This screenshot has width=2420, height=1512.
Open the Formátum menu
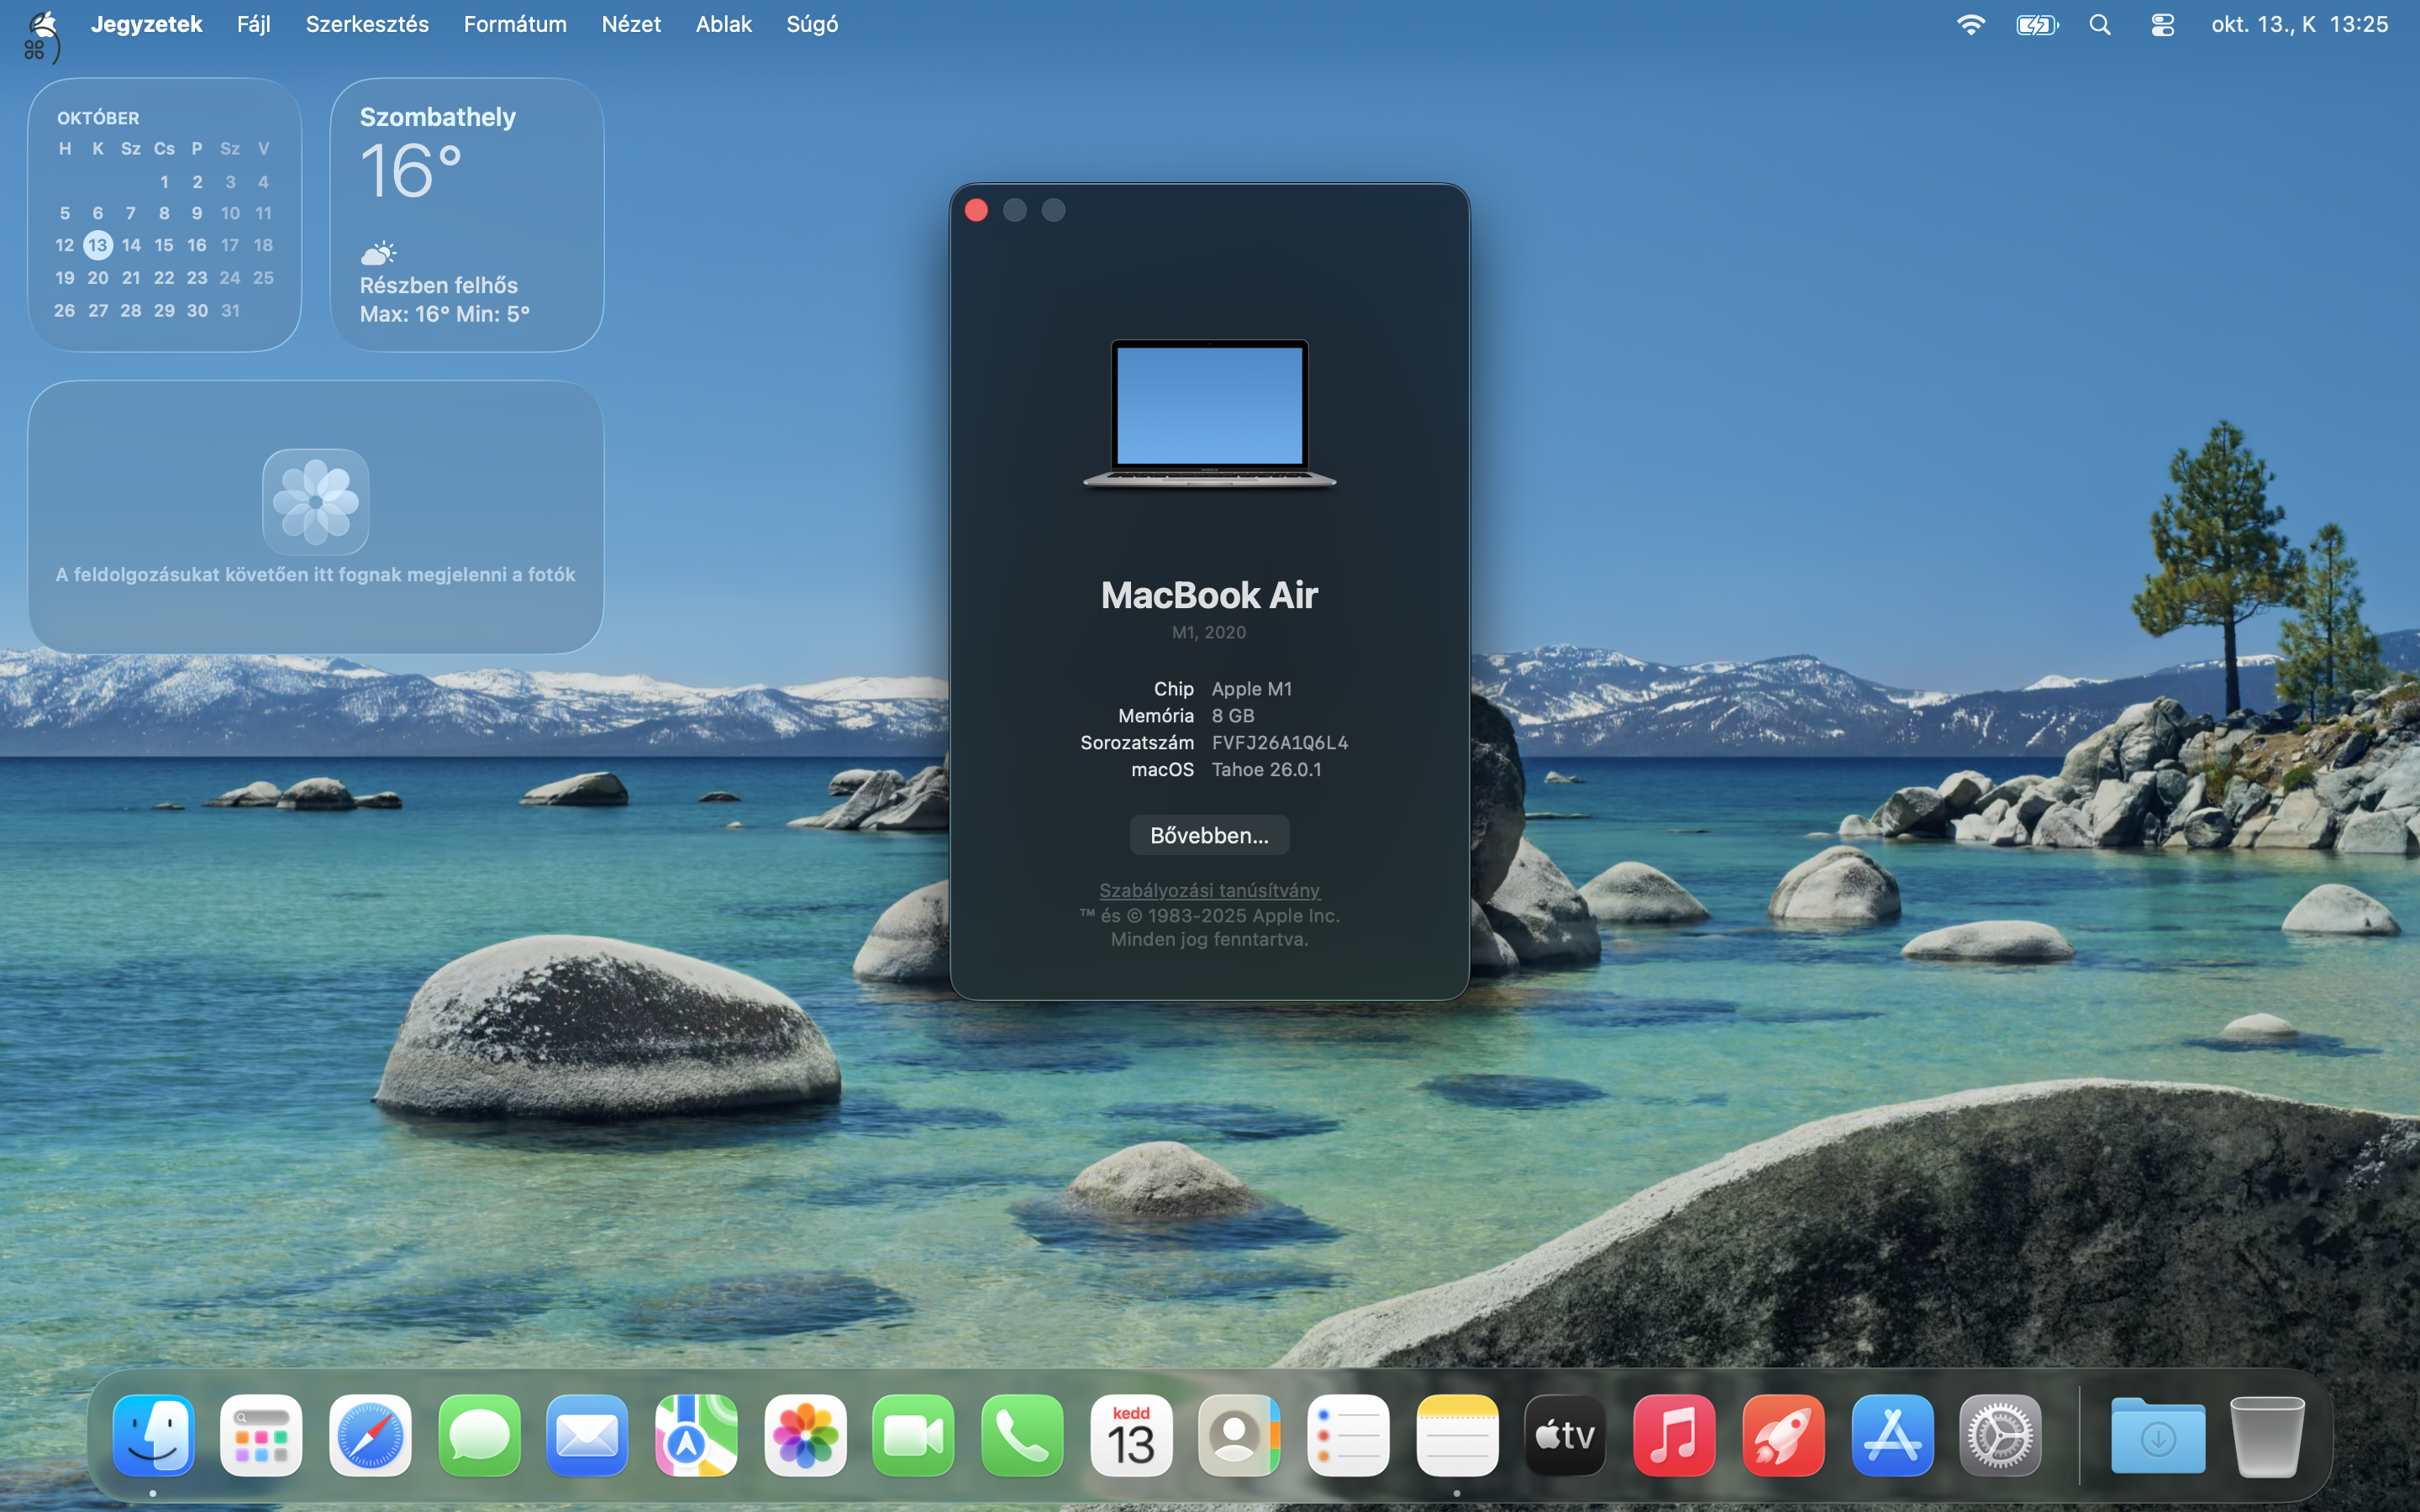pyautogui.click(x=515, y=24)
